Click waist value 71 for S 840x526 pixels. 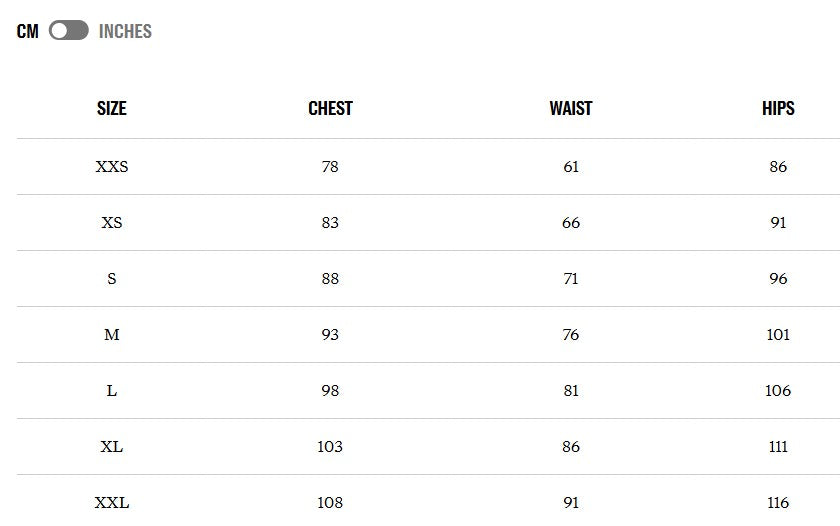tap(571, 279)
